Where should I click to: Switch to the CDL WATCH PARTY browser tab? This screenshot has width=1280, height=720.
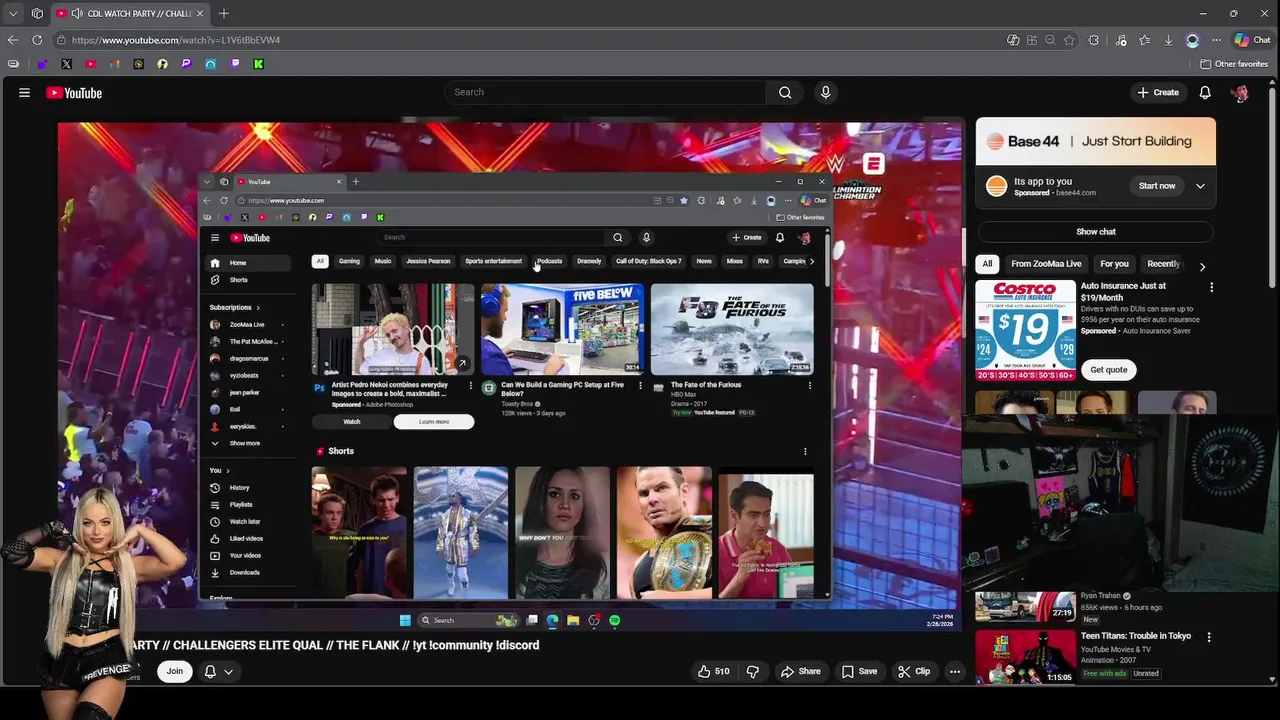click(x=128, y=13)
